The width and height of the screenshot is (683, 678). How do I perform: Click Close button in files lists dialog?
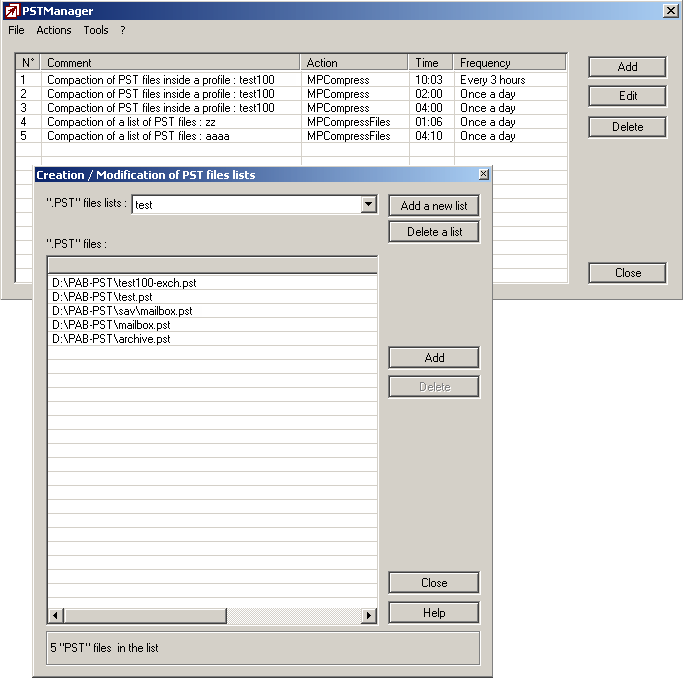tap(434, 583)
